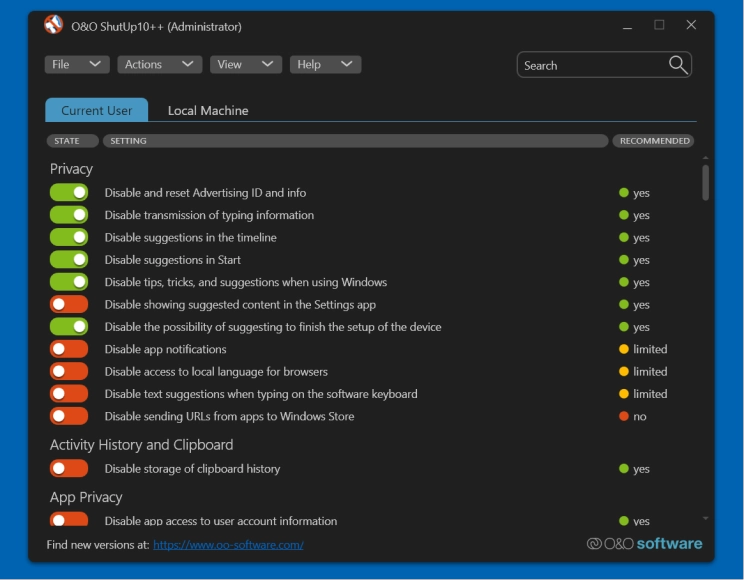Click 'Disable app notifications' setting text
744x580 pixels.
(x=165, y=349)
